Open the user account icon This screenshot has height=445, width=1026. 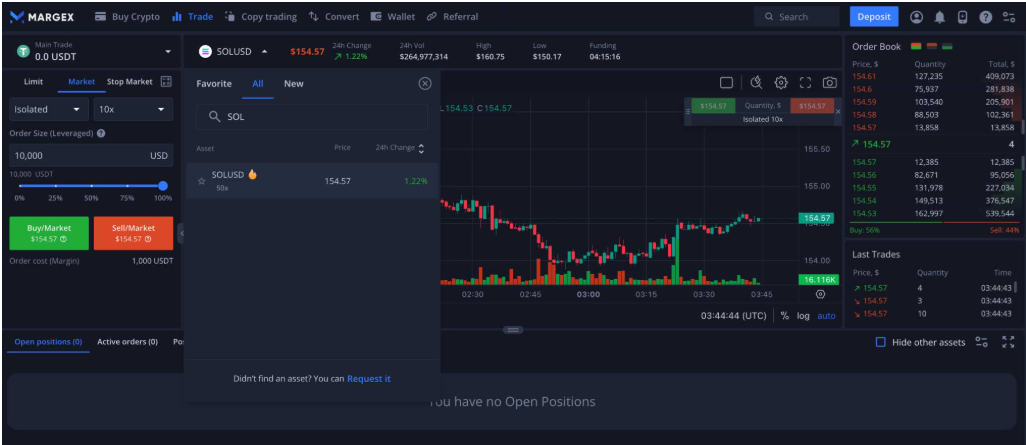[x=917, y=17]
